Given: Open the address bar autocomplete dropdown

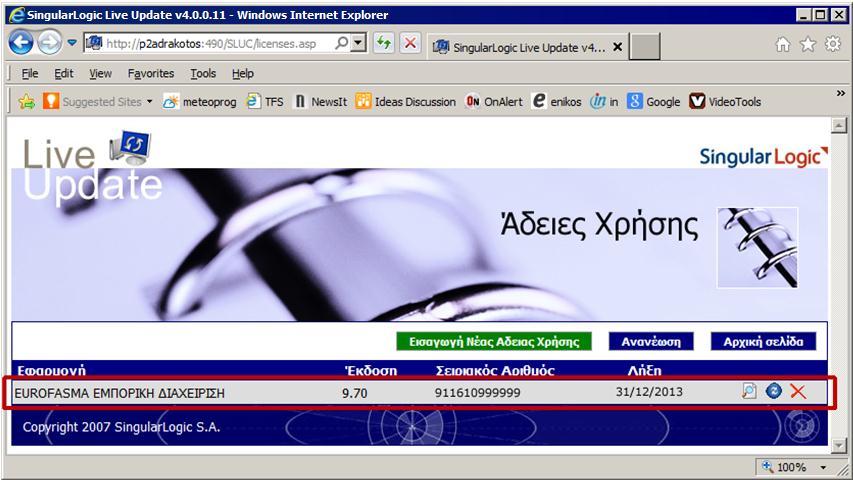Looking at the screenshot, I should click(358, 43).
